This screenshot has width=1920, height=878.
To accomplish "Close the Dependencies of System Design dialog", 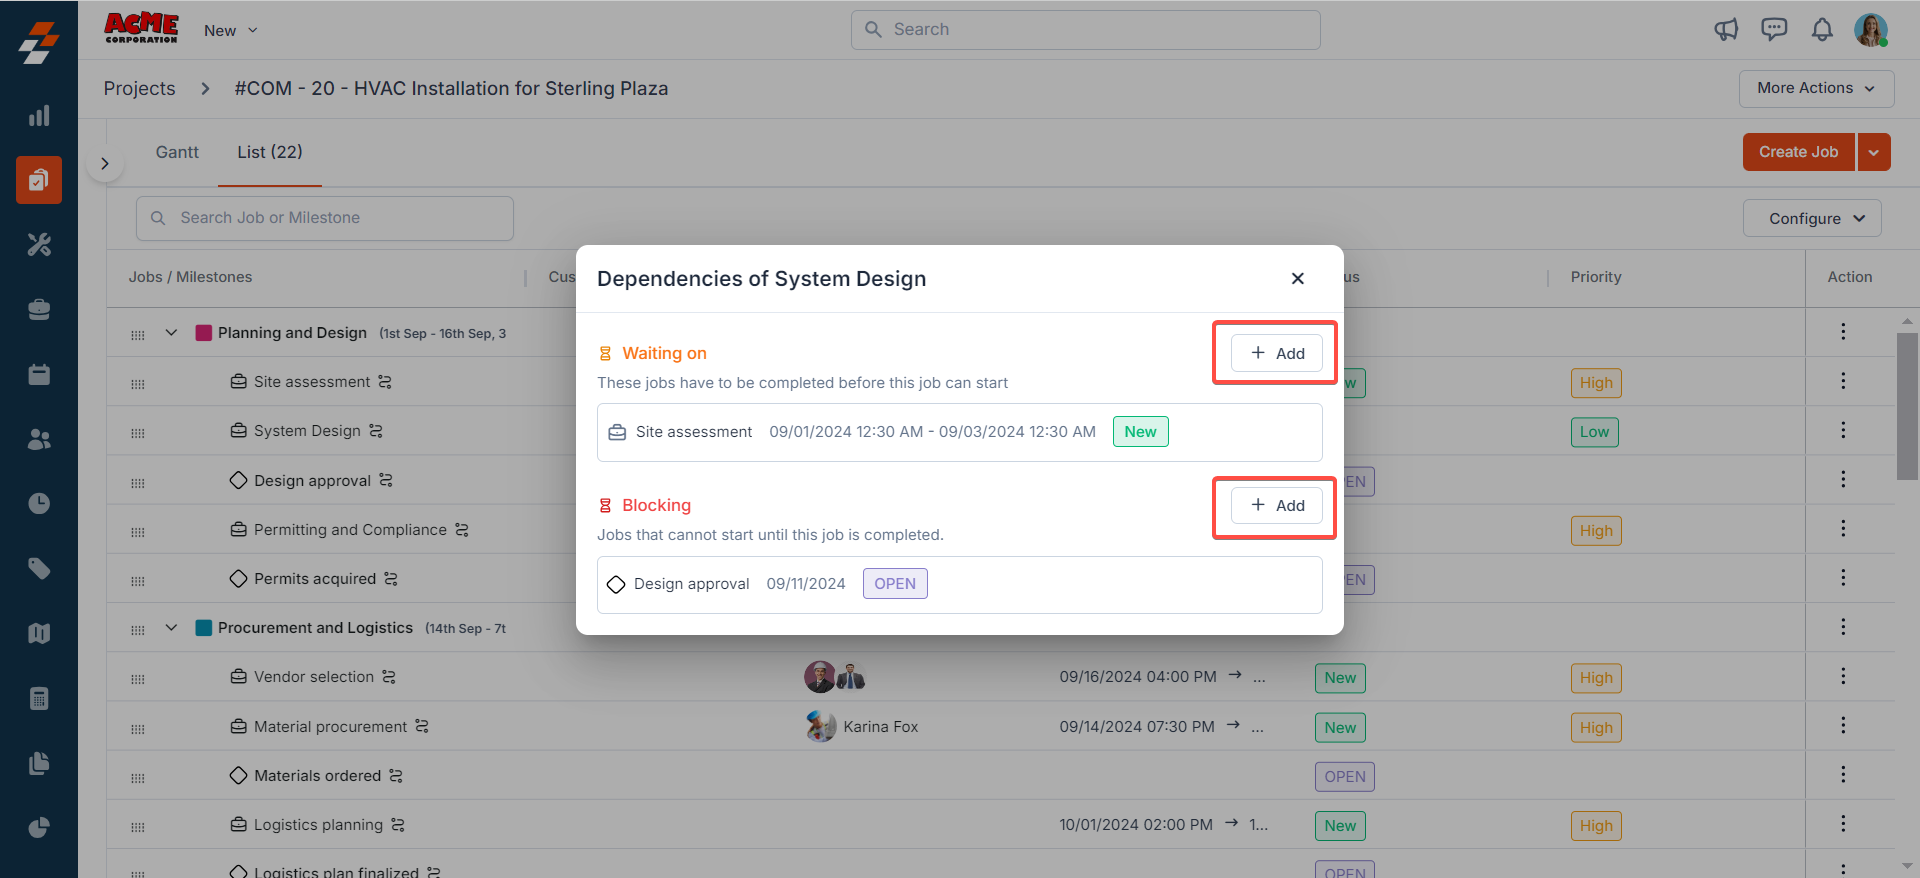I will coord(1297,279).
